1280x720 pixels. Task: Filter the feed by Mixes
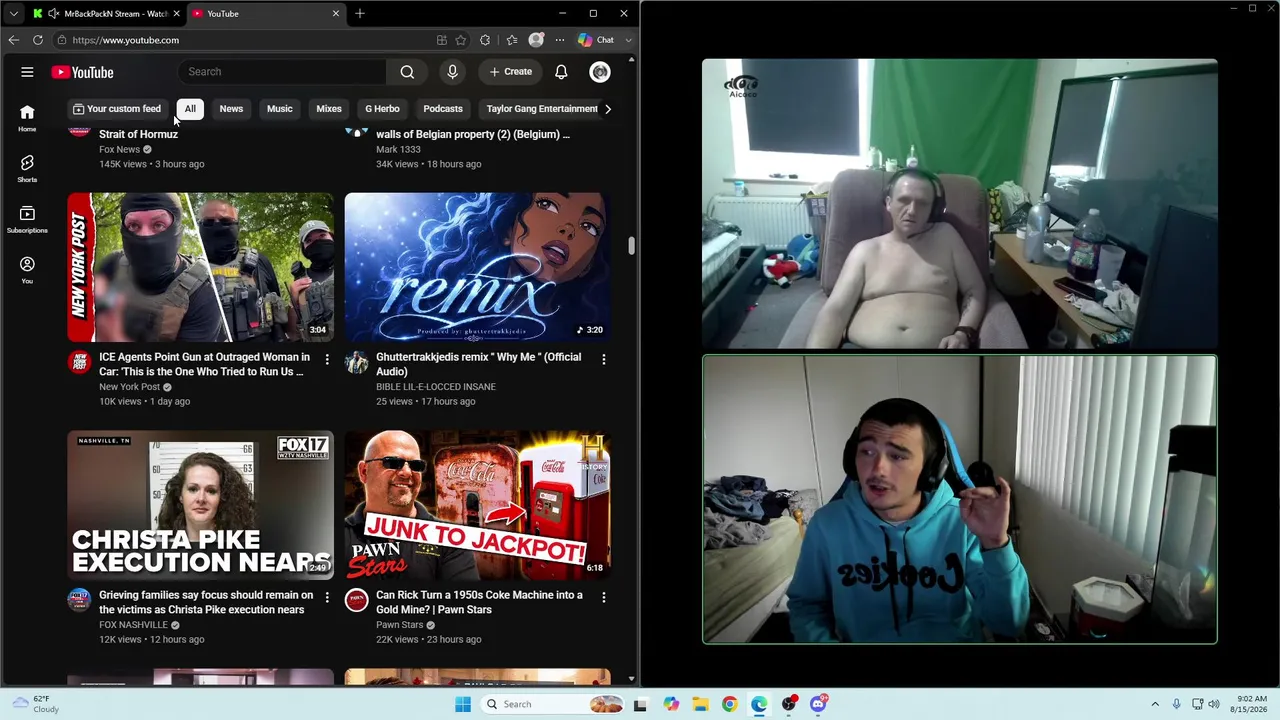(x=329, y=109)
